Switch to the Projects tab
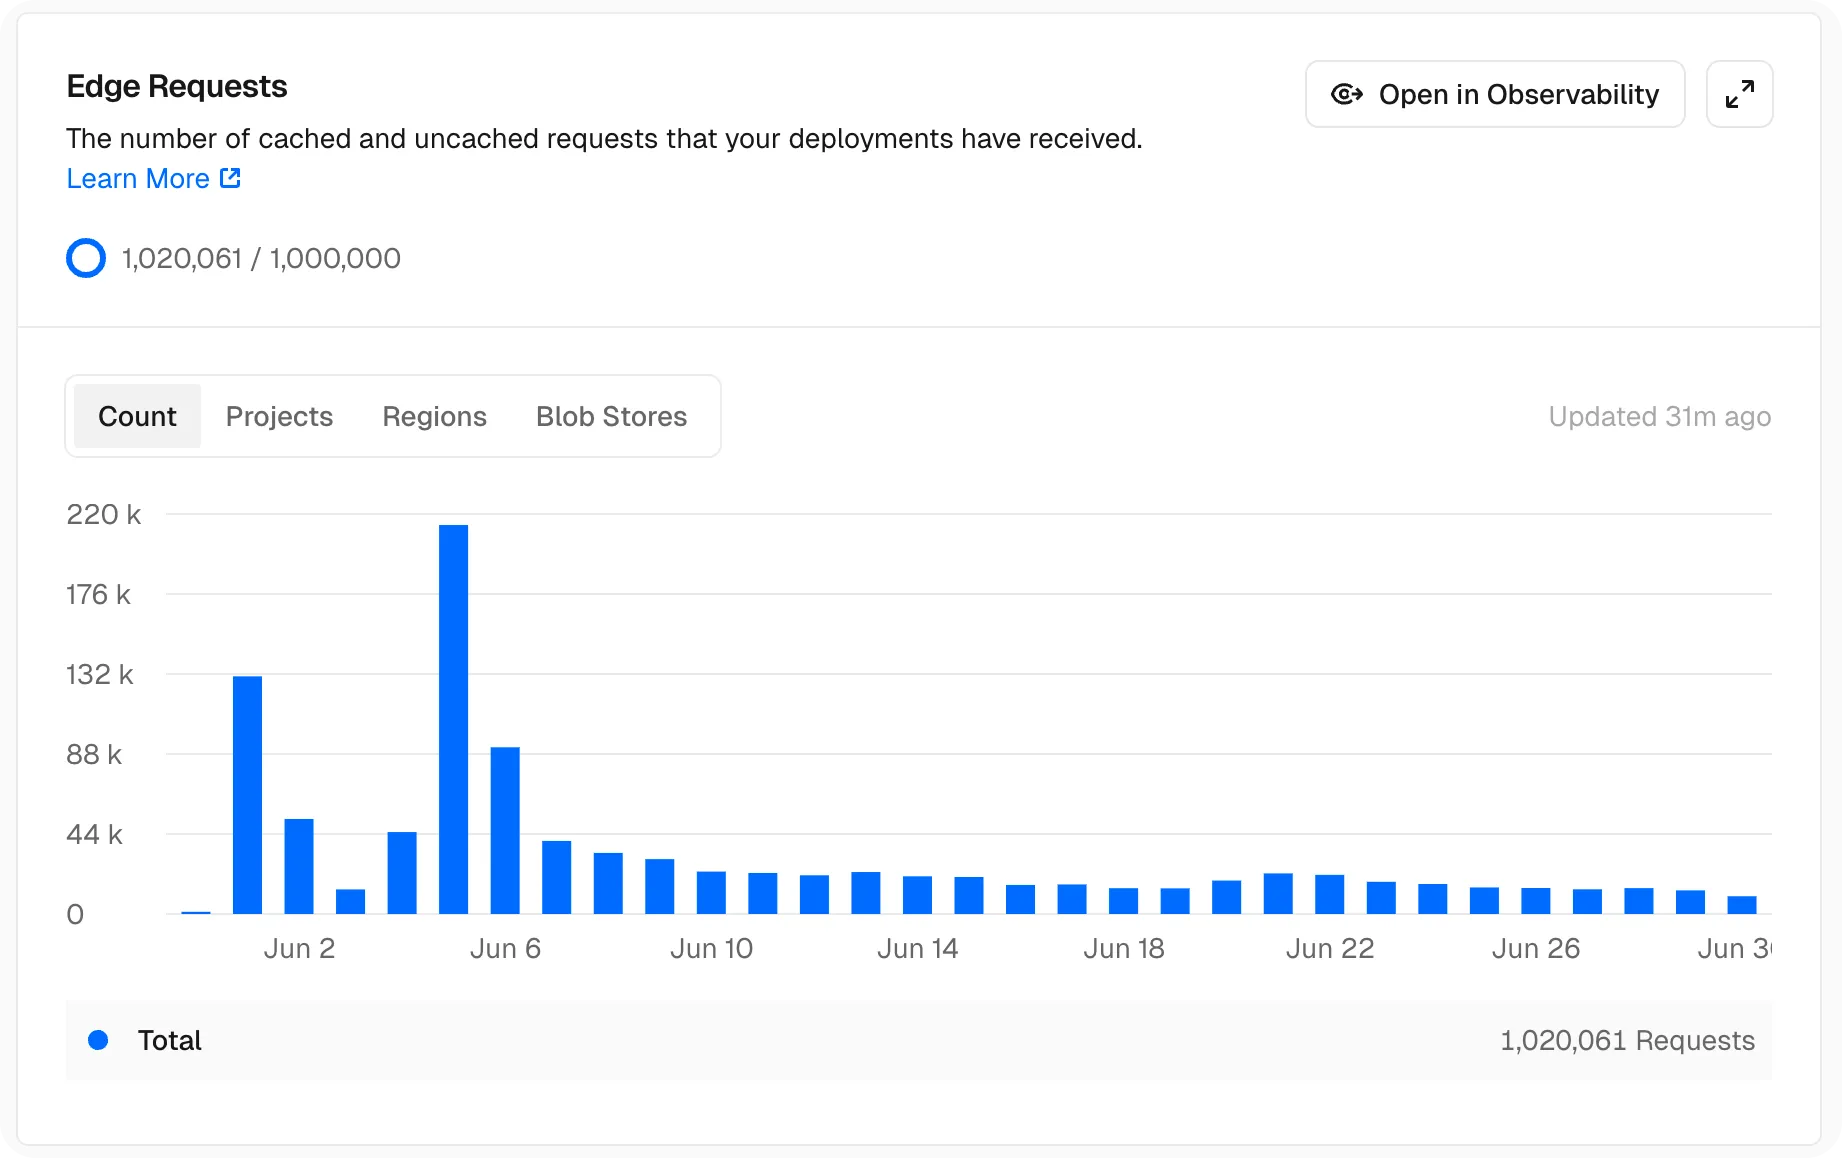This screenshot has height=1158, width=1842. click(x=279, y=416)
